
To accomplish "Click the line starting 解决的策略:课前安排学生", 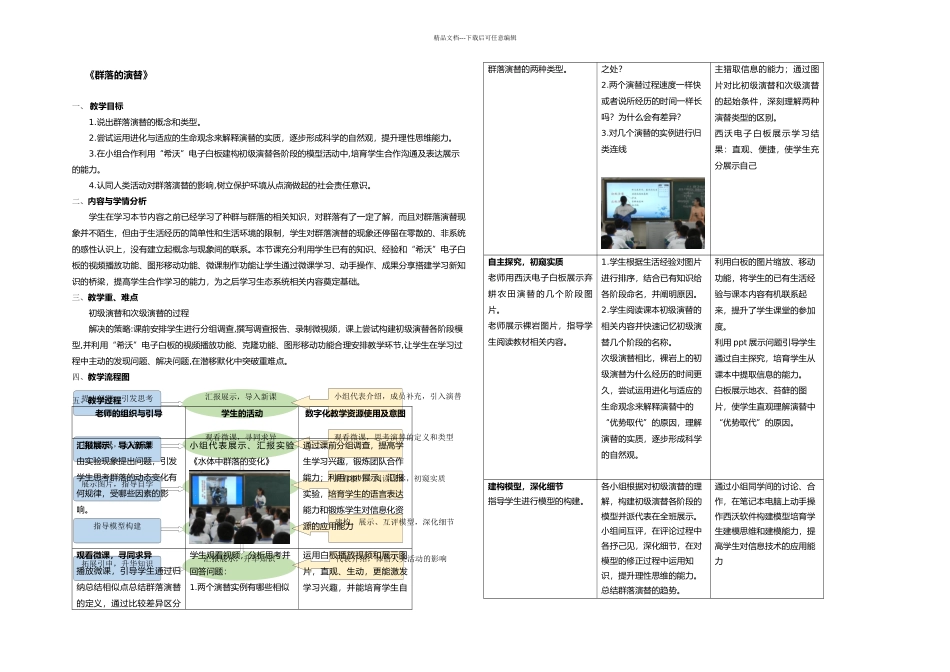I will [x=276, y=329].
